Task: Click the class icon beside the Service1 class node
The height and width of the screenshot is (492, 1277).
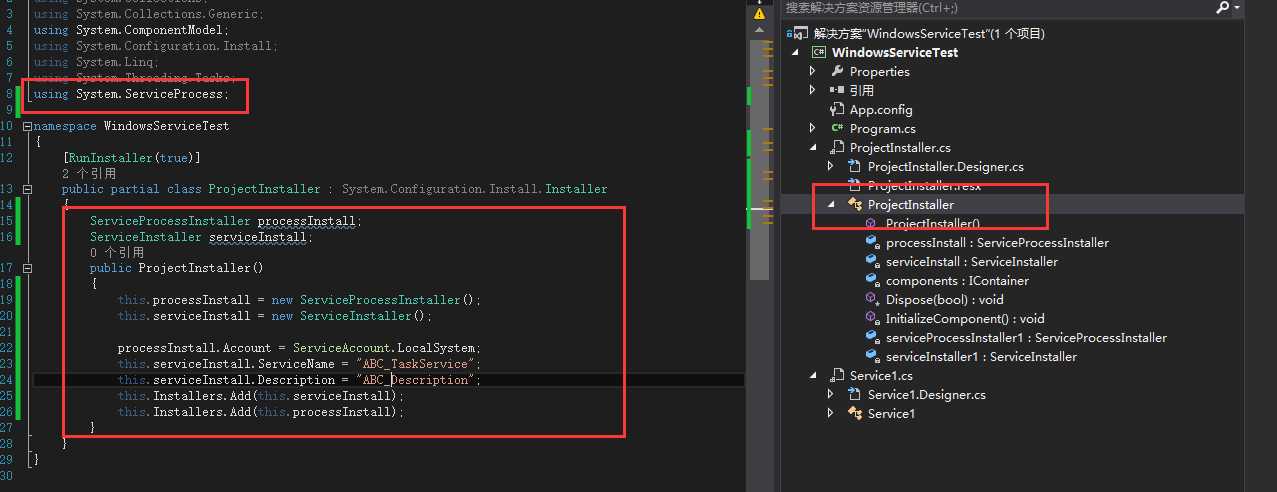Action: click(855, 413)
